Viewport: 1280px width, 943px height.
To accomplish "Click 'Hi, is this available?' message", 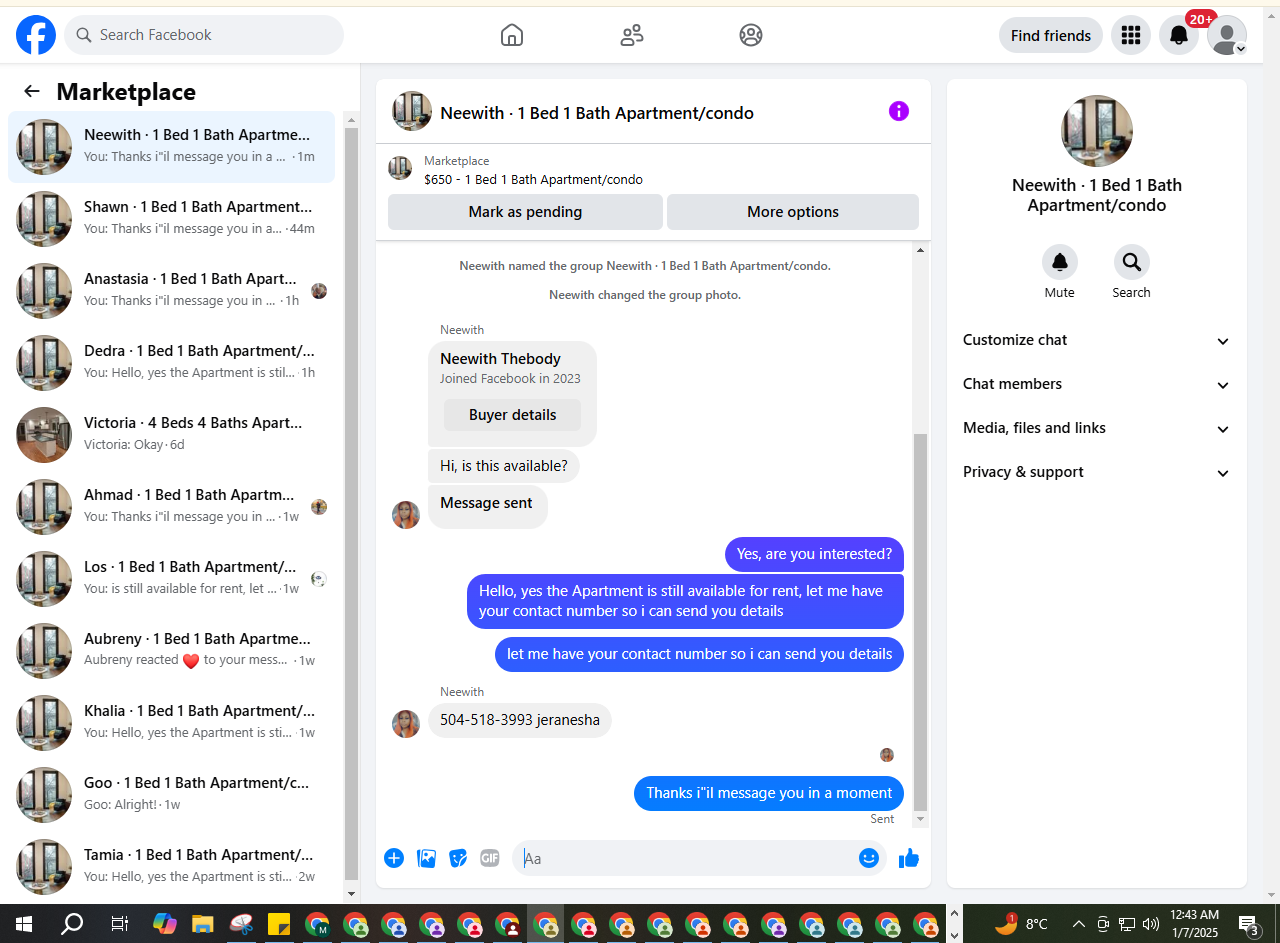I will [x=504, y=466].
